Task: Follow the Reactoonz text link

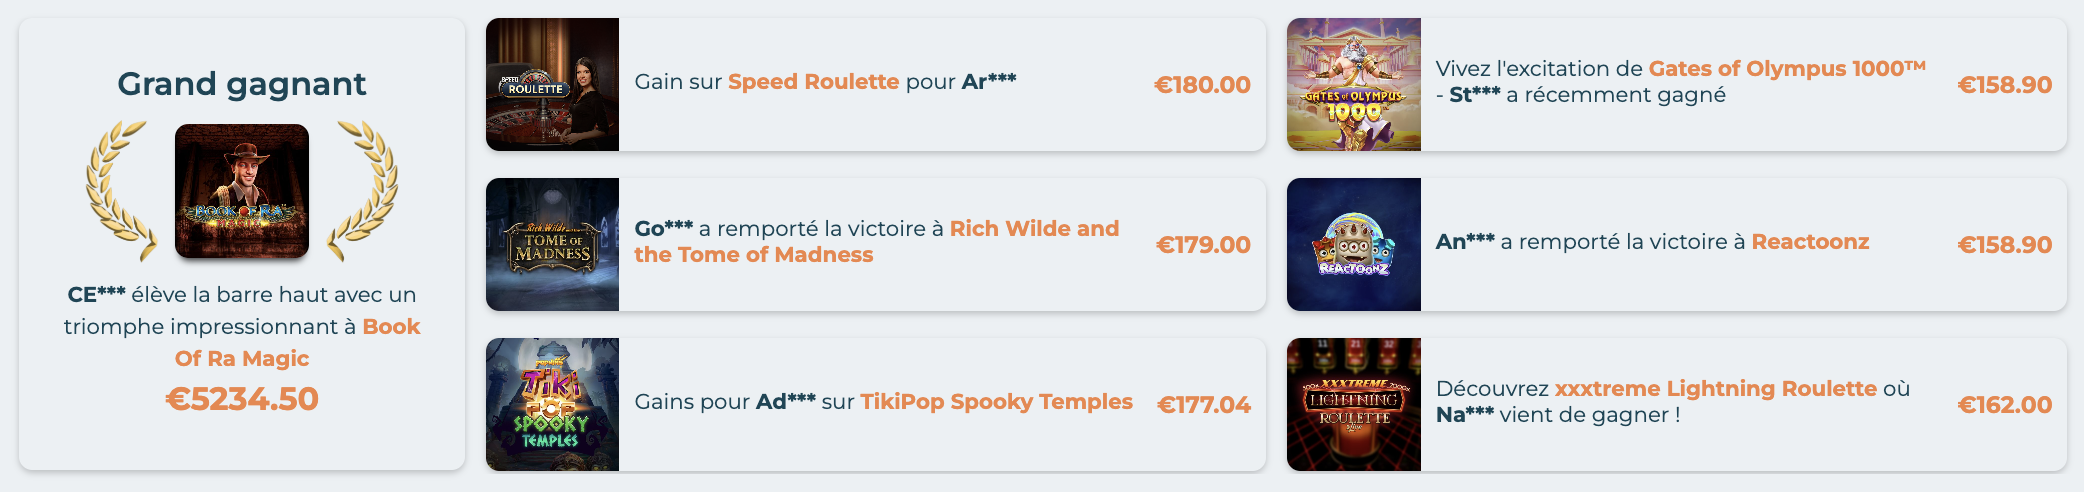Action: pos(1810,242)
